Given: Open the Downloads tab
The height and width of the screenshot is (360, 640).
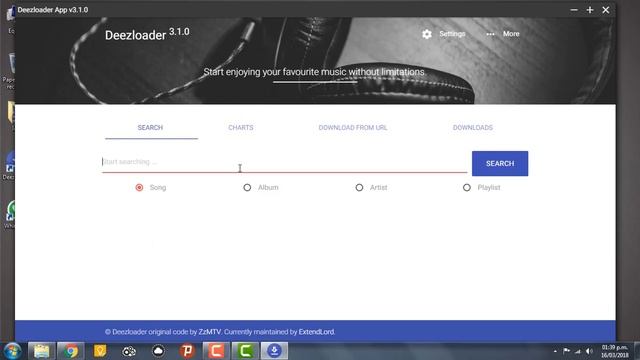Looking at the screenshot, I should coord(473,127).
